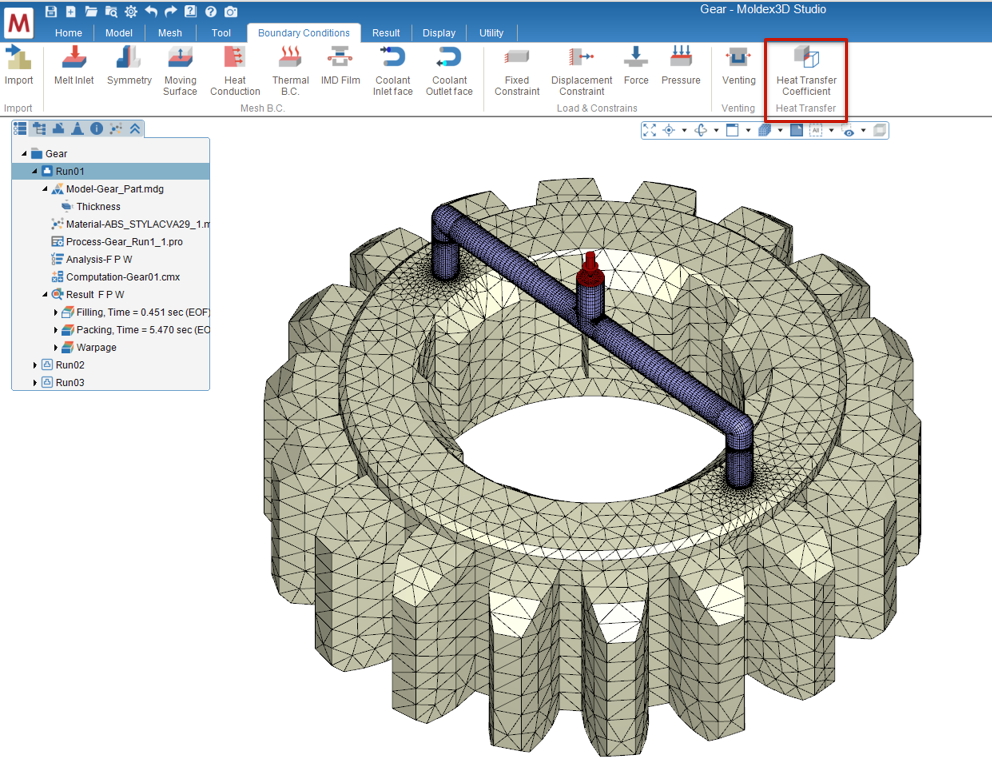
Task: Click the 'All' selection filter icon
Action: pyautogui.click(x=815, y=130)
